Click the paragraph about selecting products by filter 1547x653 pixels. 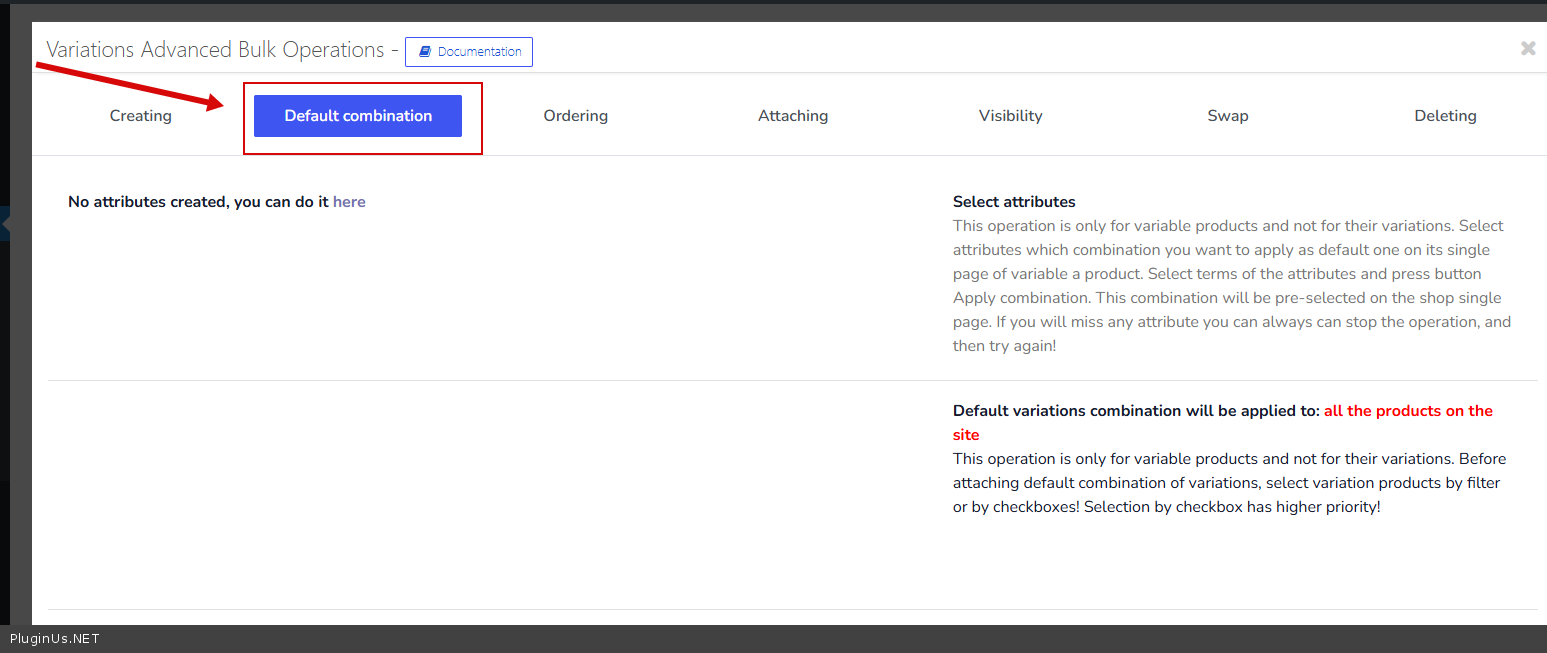[1229, 483]
